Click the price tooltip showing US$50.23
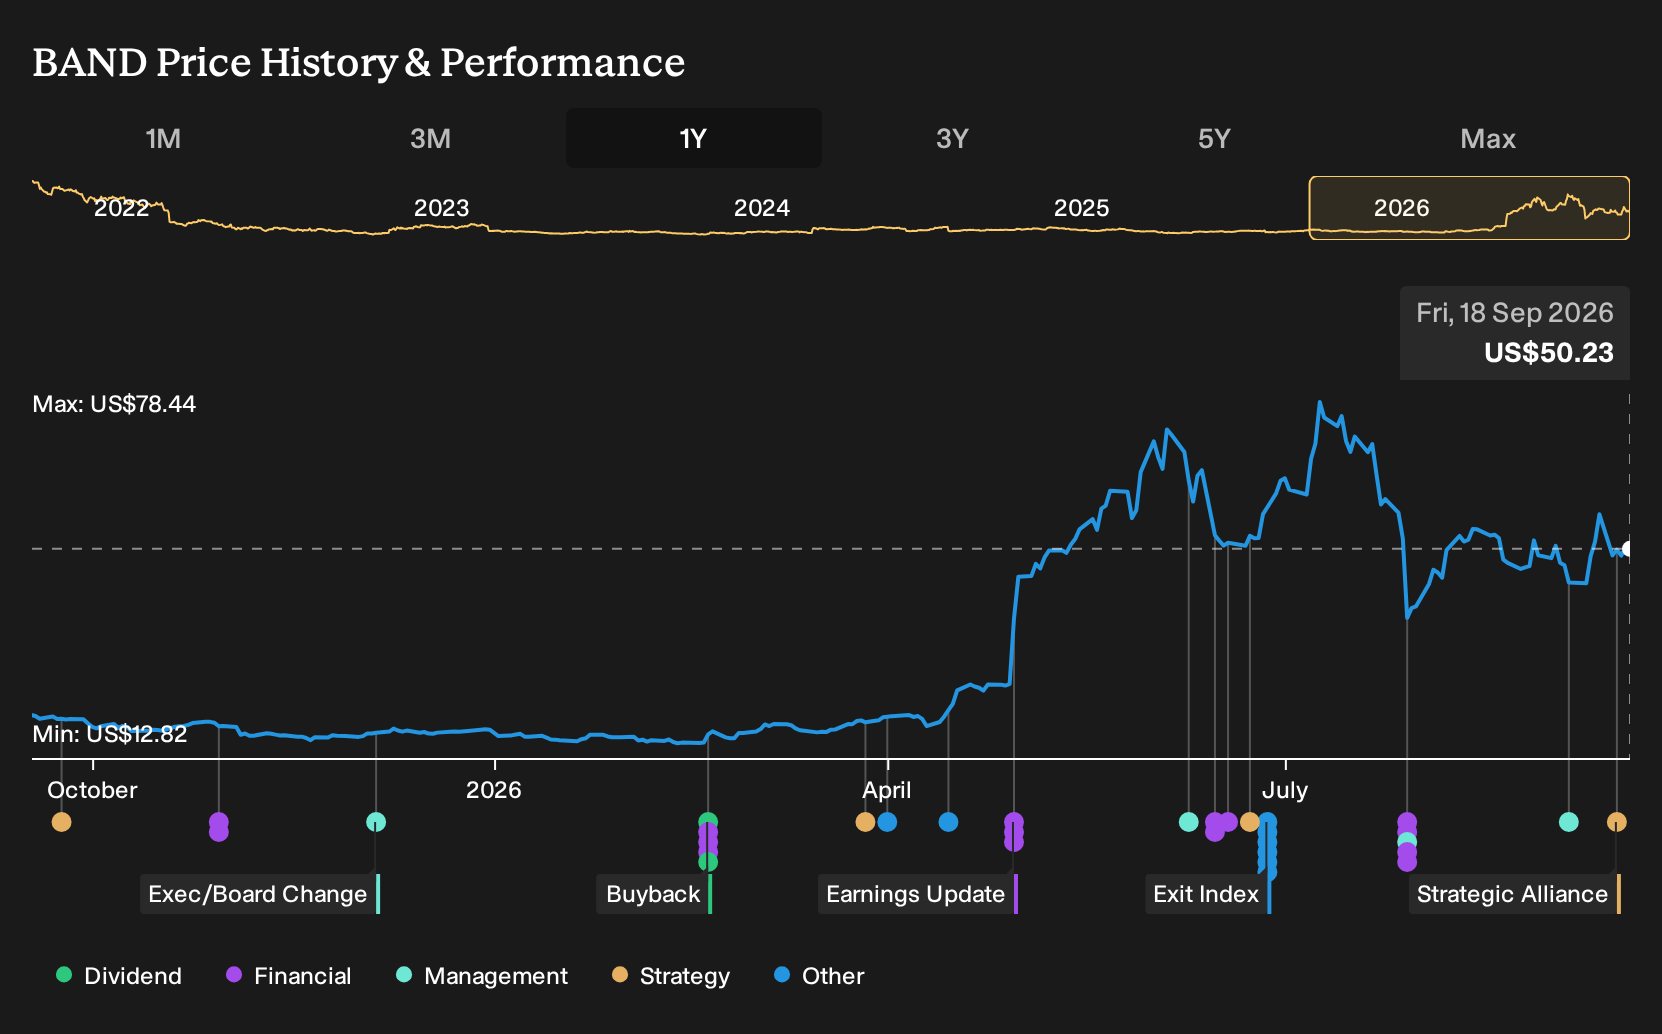The width and height of the screenshot is (1662, 1034). pos(1515,333)
